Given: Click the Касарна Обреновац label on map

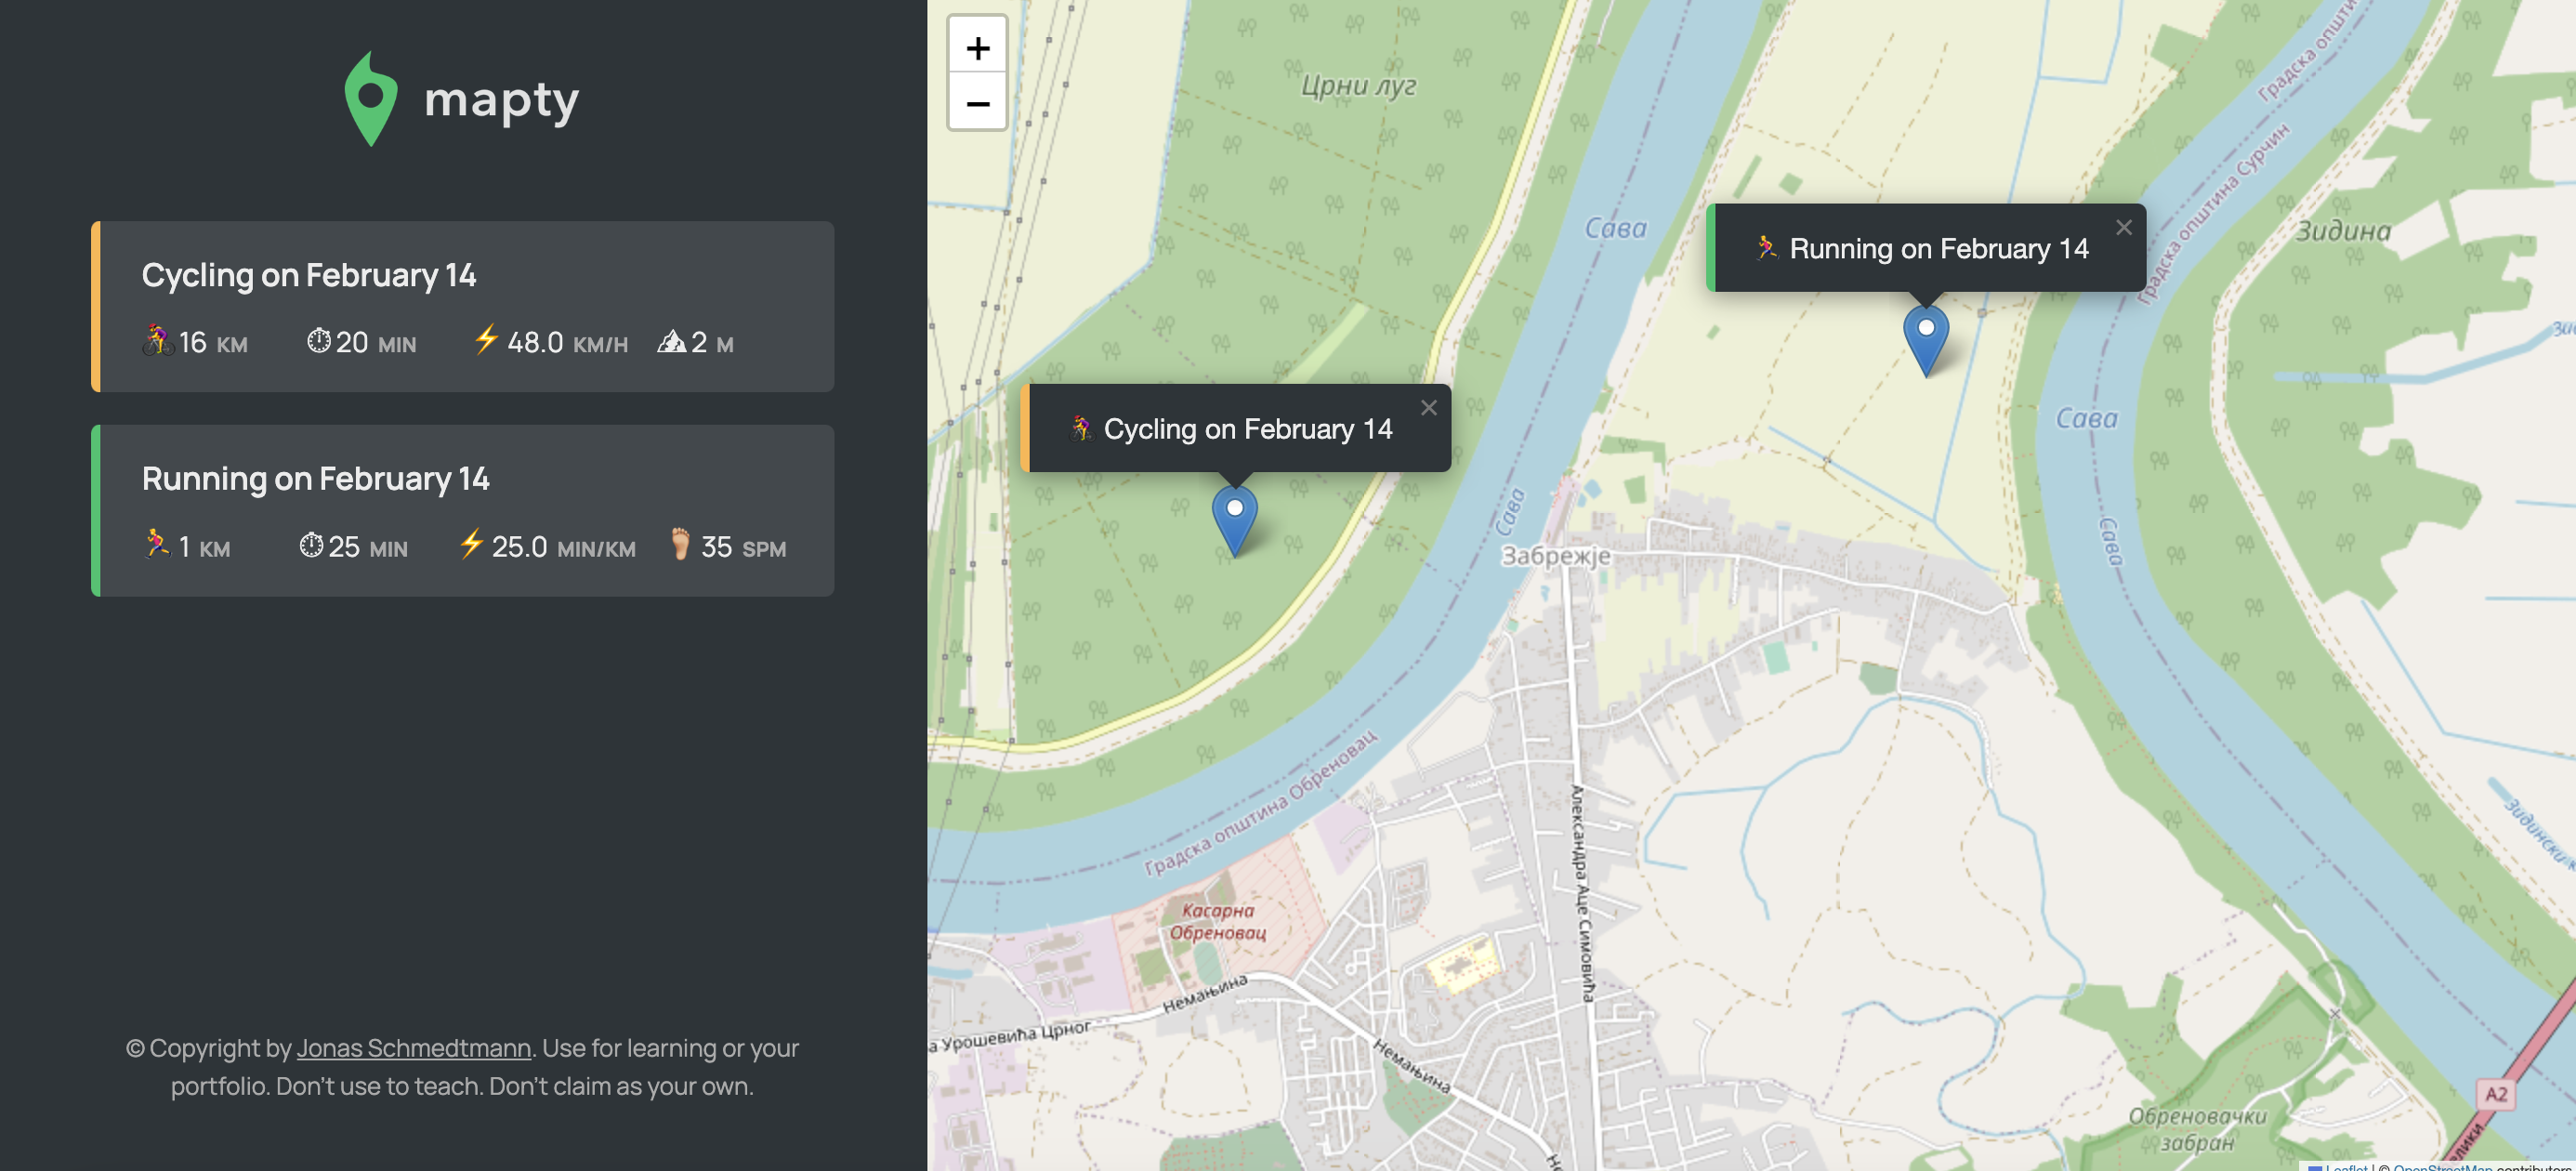Looking at the screenshot, I should click(1218, 921).
